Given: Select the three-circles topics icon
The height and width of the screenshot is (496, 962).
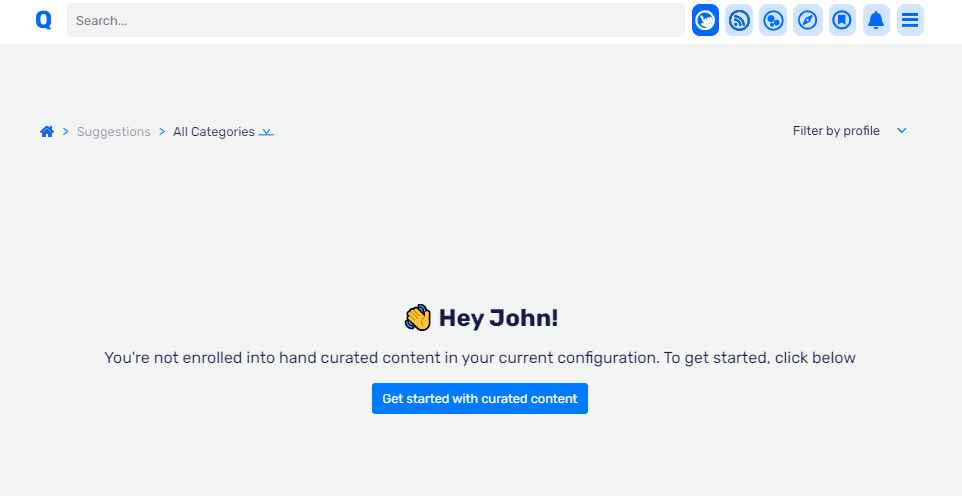Looking at the screenshot, I should coord(772,20).
